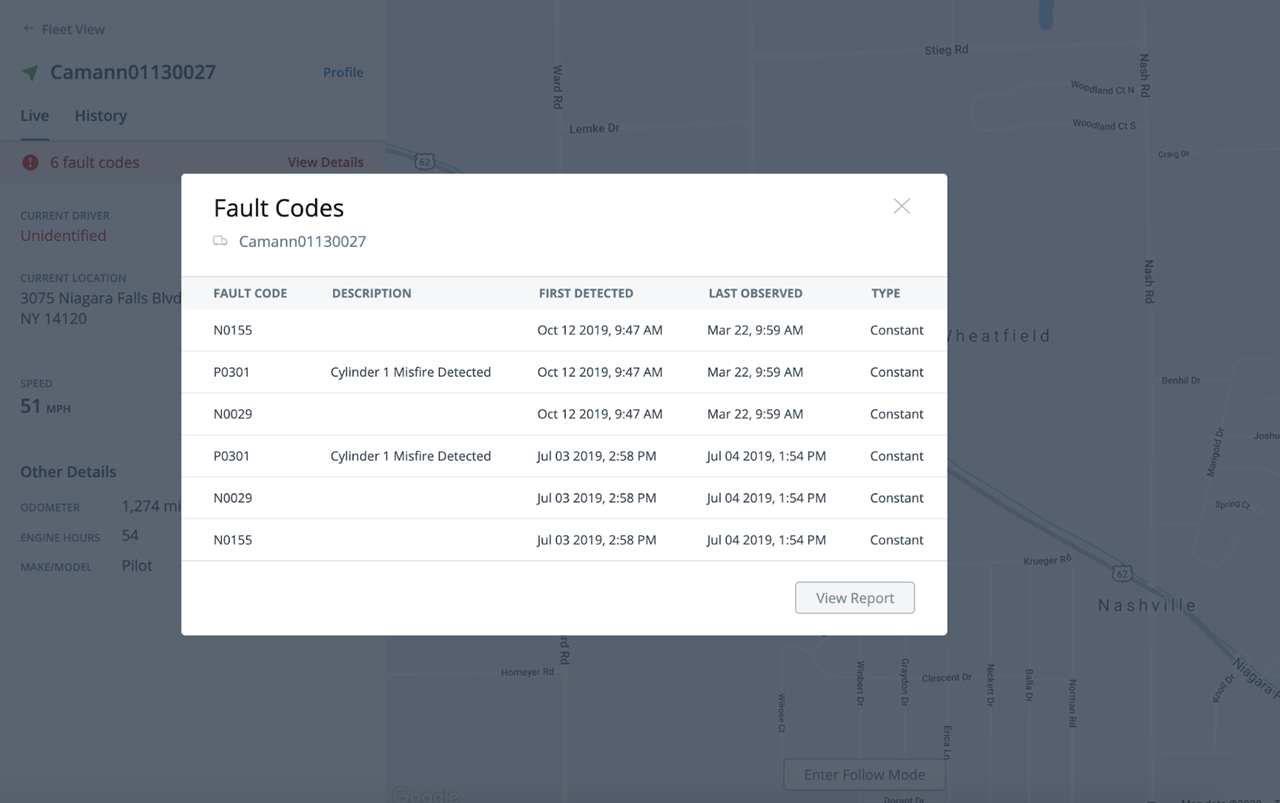Viewport: 1280px width, 803px height.
Task: Switch to the History tab
Action: tap(100, 116)
